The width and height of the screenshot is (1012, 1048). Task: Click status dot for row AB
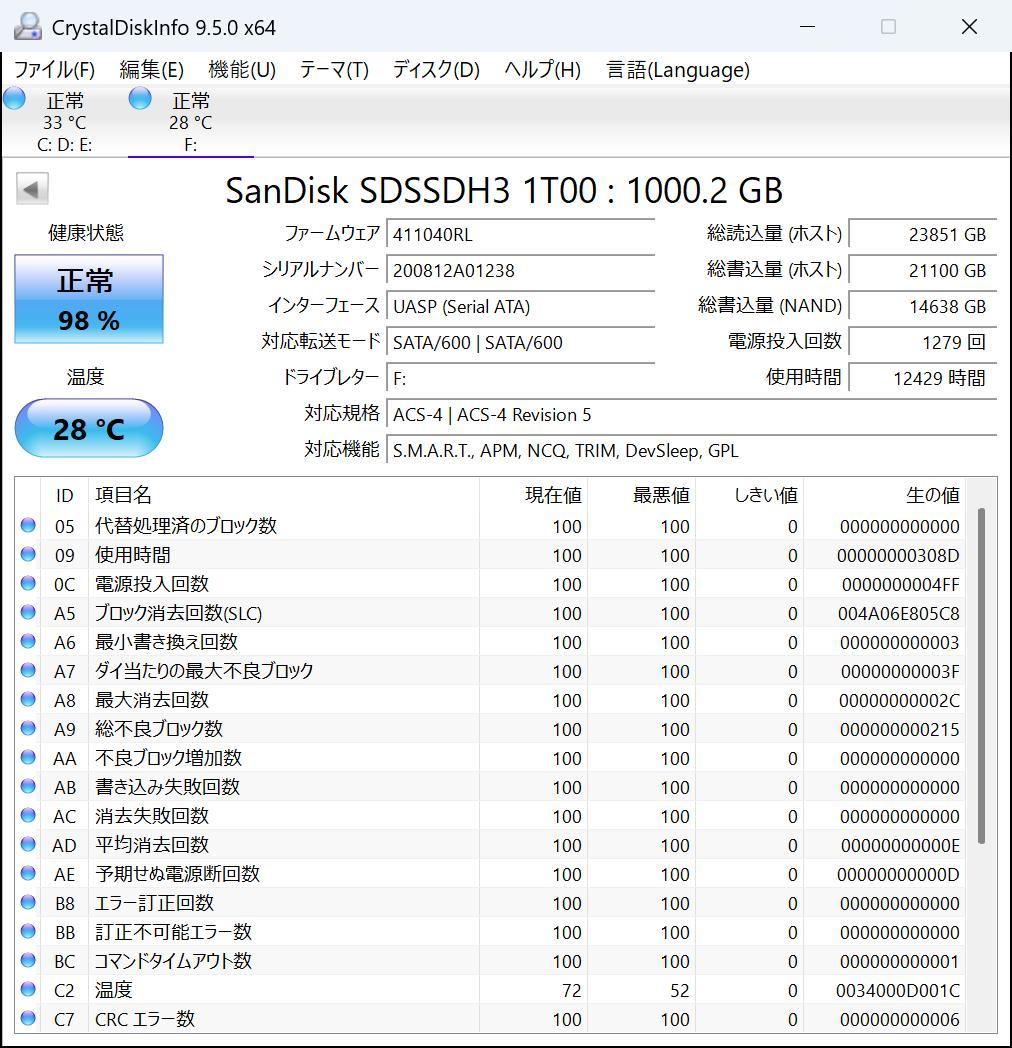tap(28, 787)
